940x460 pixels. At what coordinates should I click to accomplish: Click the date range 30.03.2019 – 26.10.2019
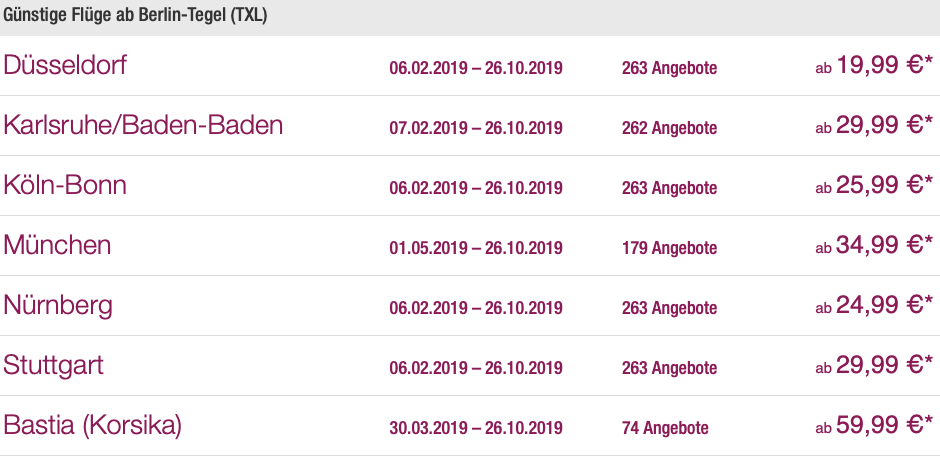point(476,428)
